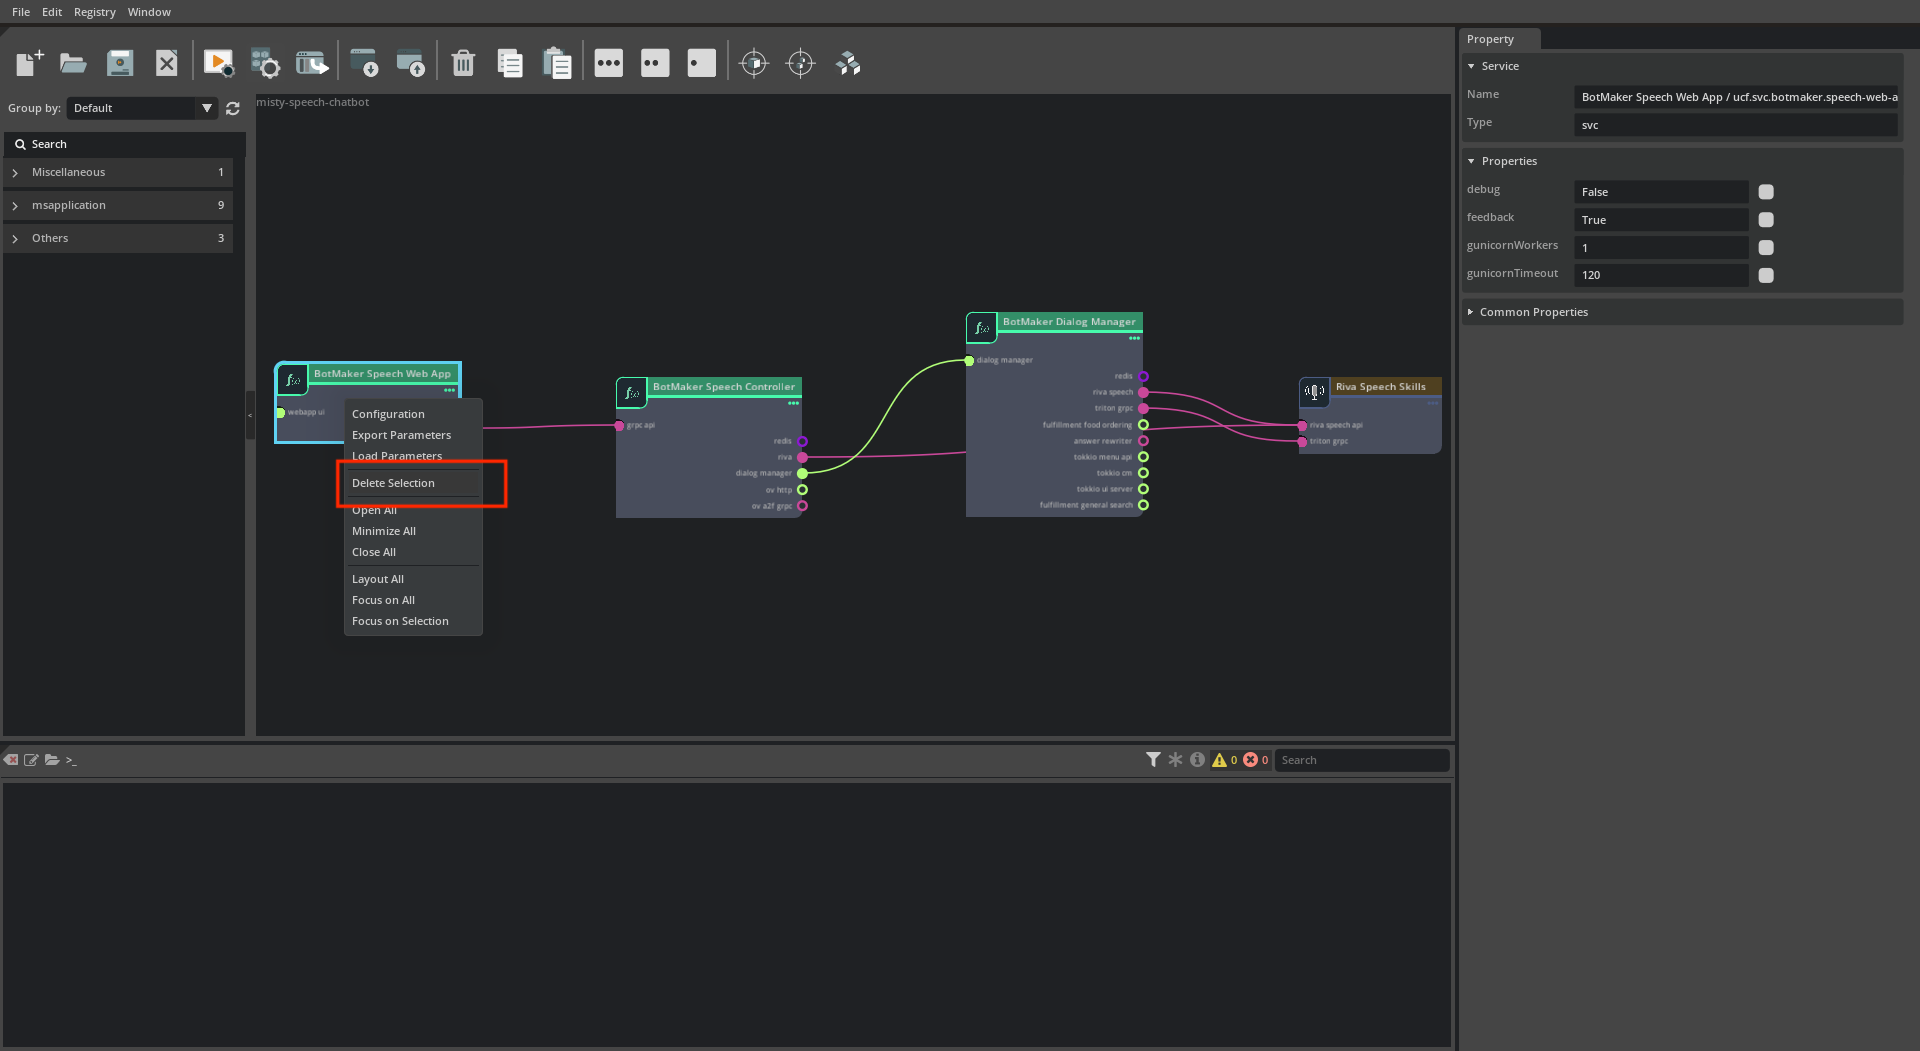Click the console asterisk filter icon

[x=1175, y=760]
